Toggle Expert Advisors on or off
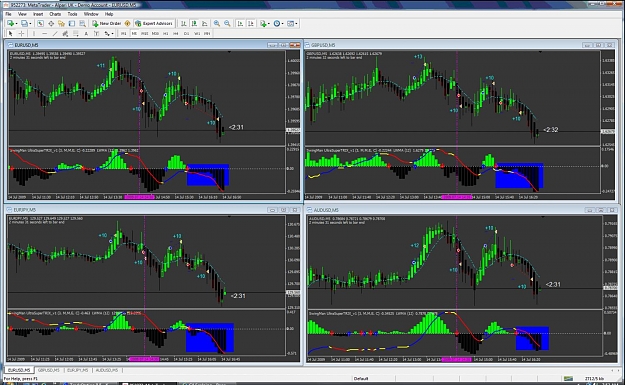 point(153,24)
